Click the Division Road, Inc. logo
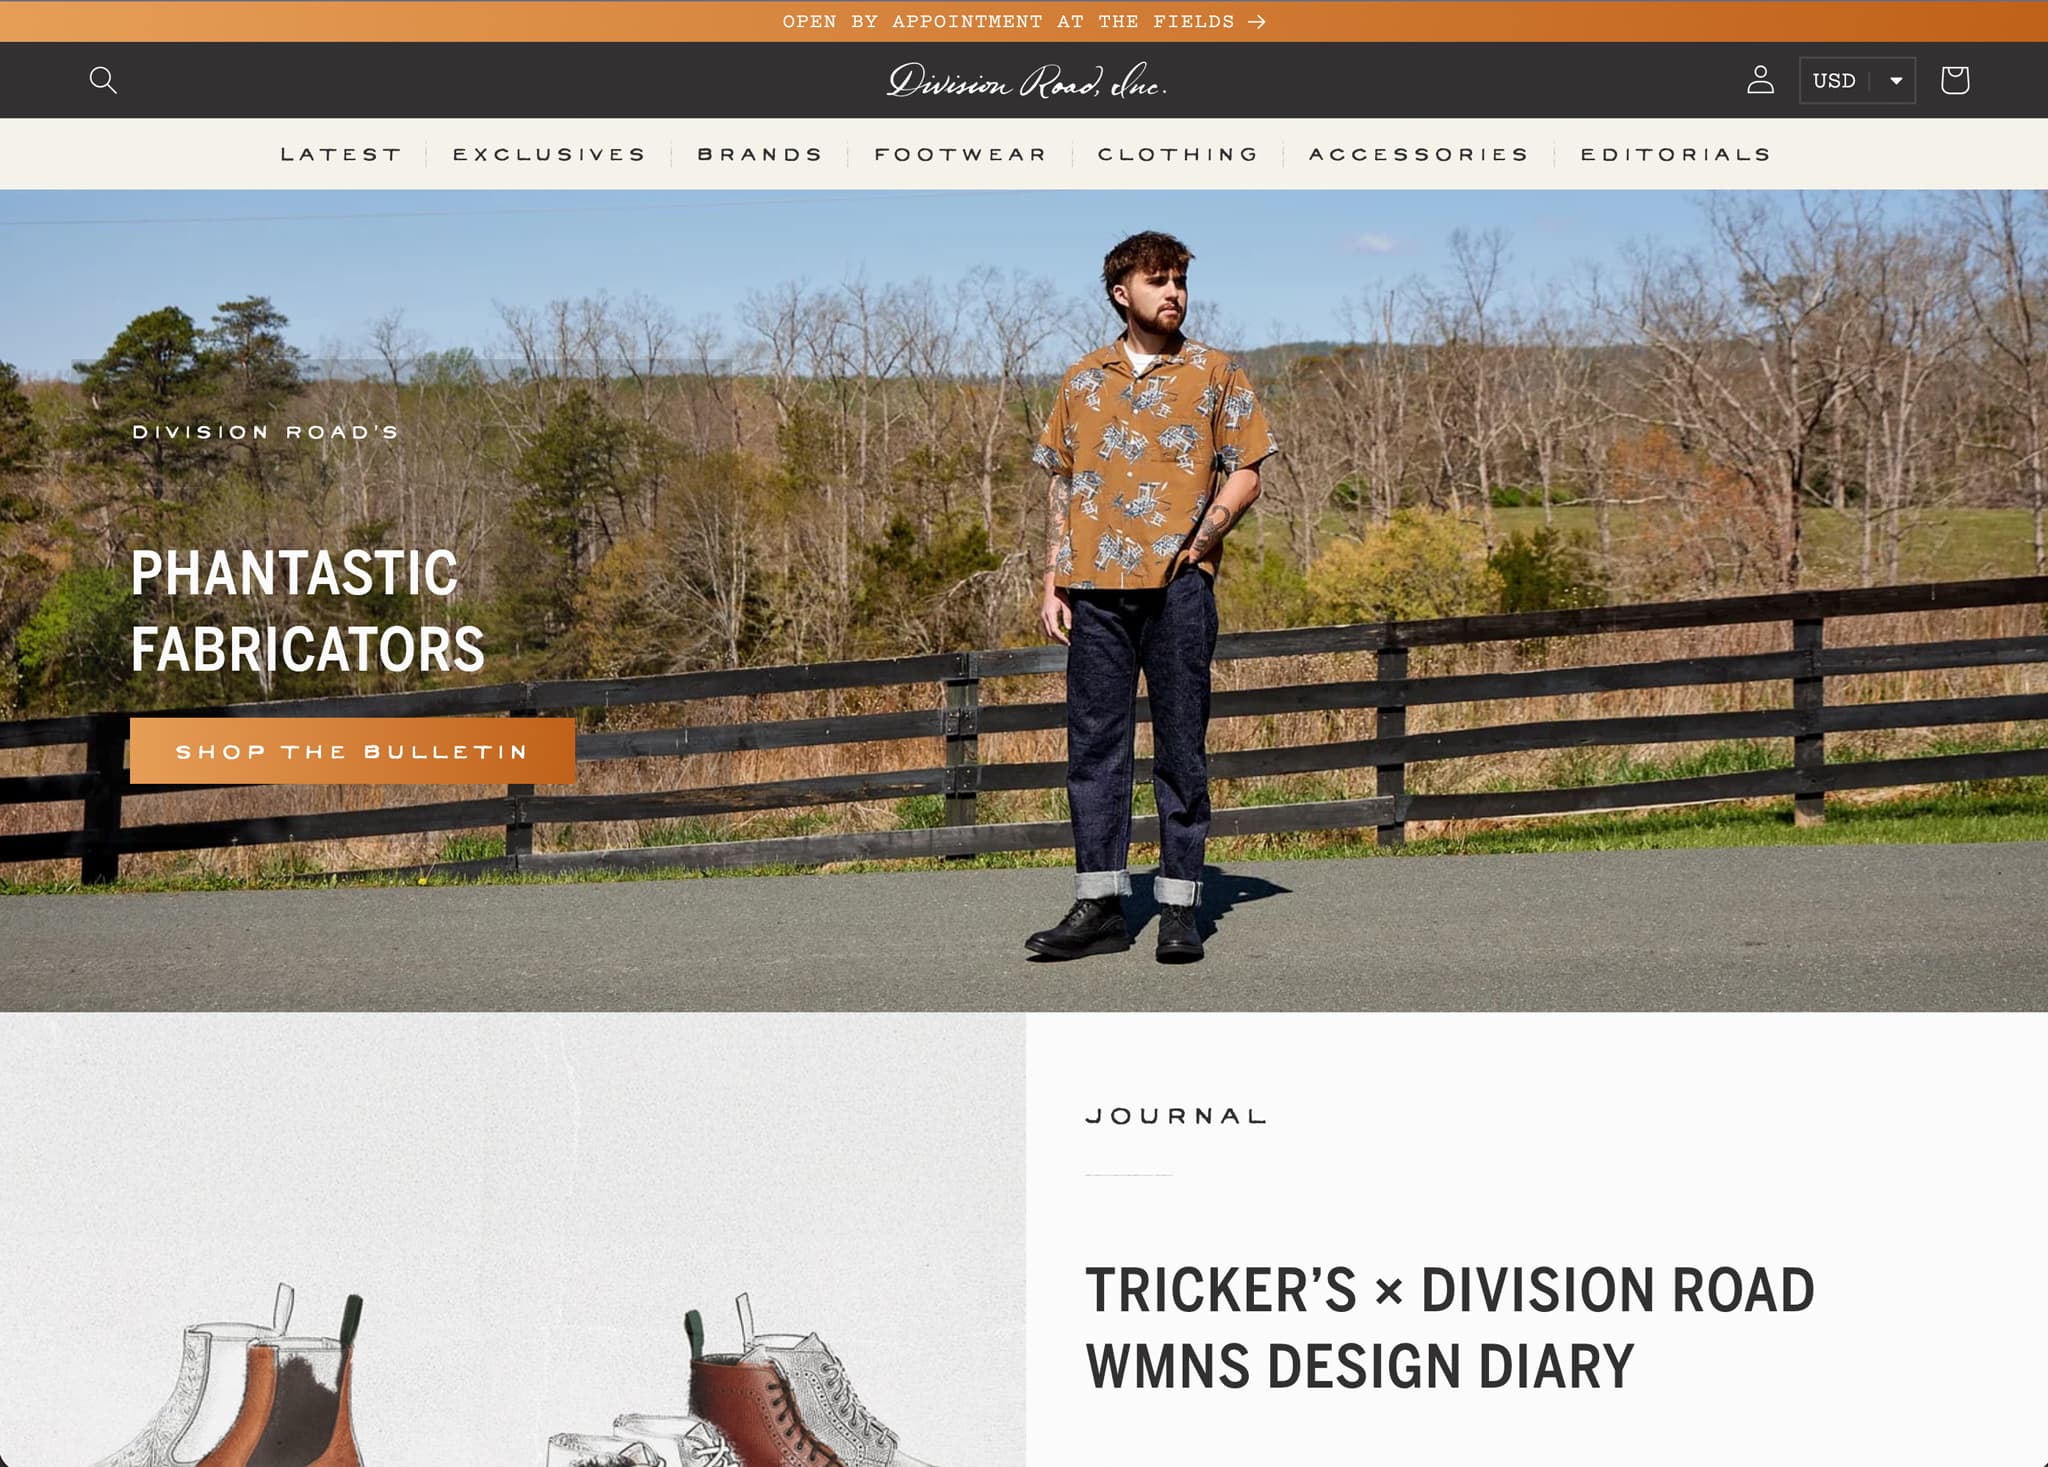Image resolution: width=2048 pixels, height=1467 pixels. click(x=1026, y=81)
